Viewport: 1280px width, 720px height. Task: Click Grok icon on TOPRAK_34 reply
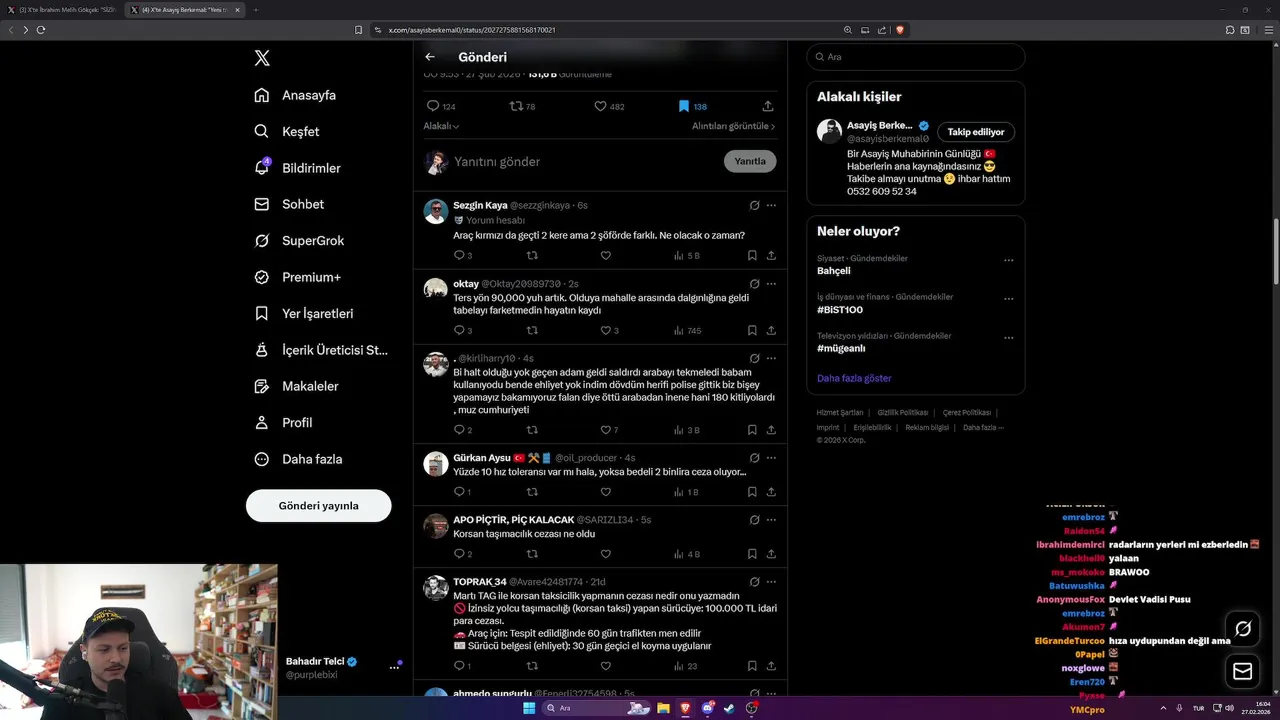pos(755,582)
